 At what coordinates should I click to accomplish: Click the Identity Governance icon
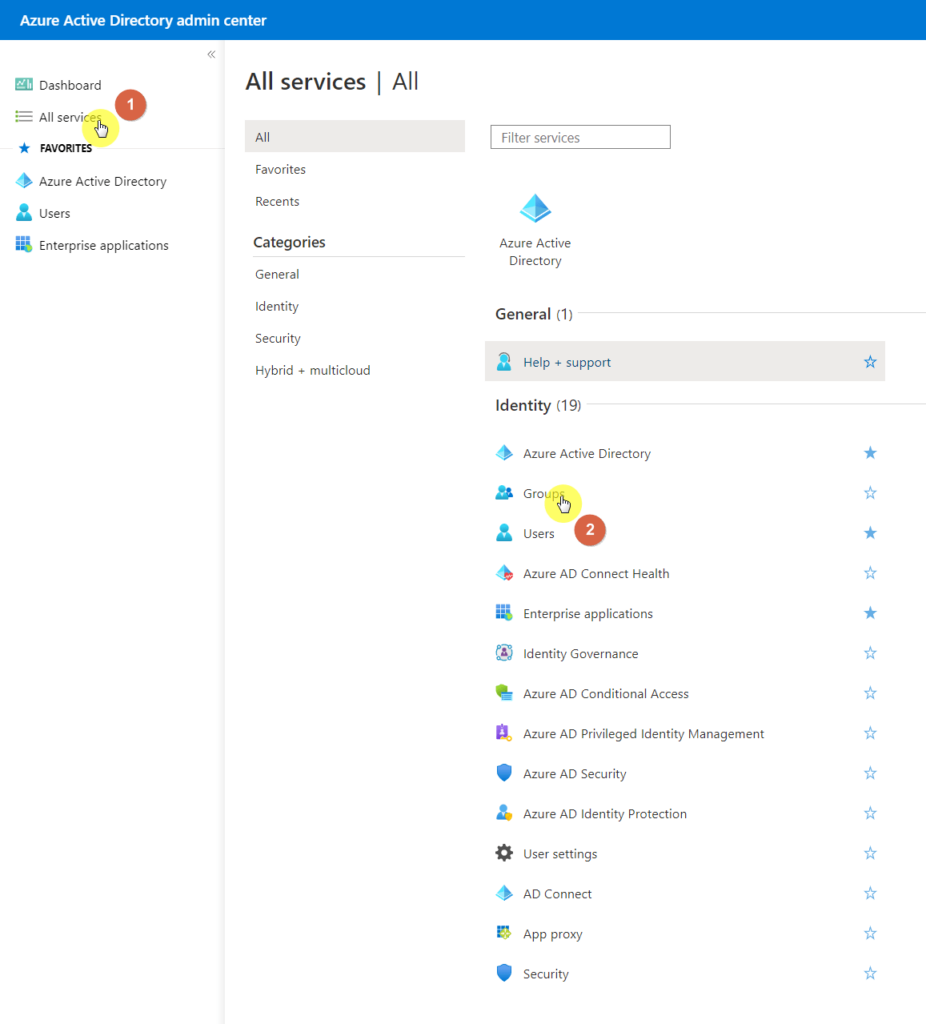pos(504,653)
